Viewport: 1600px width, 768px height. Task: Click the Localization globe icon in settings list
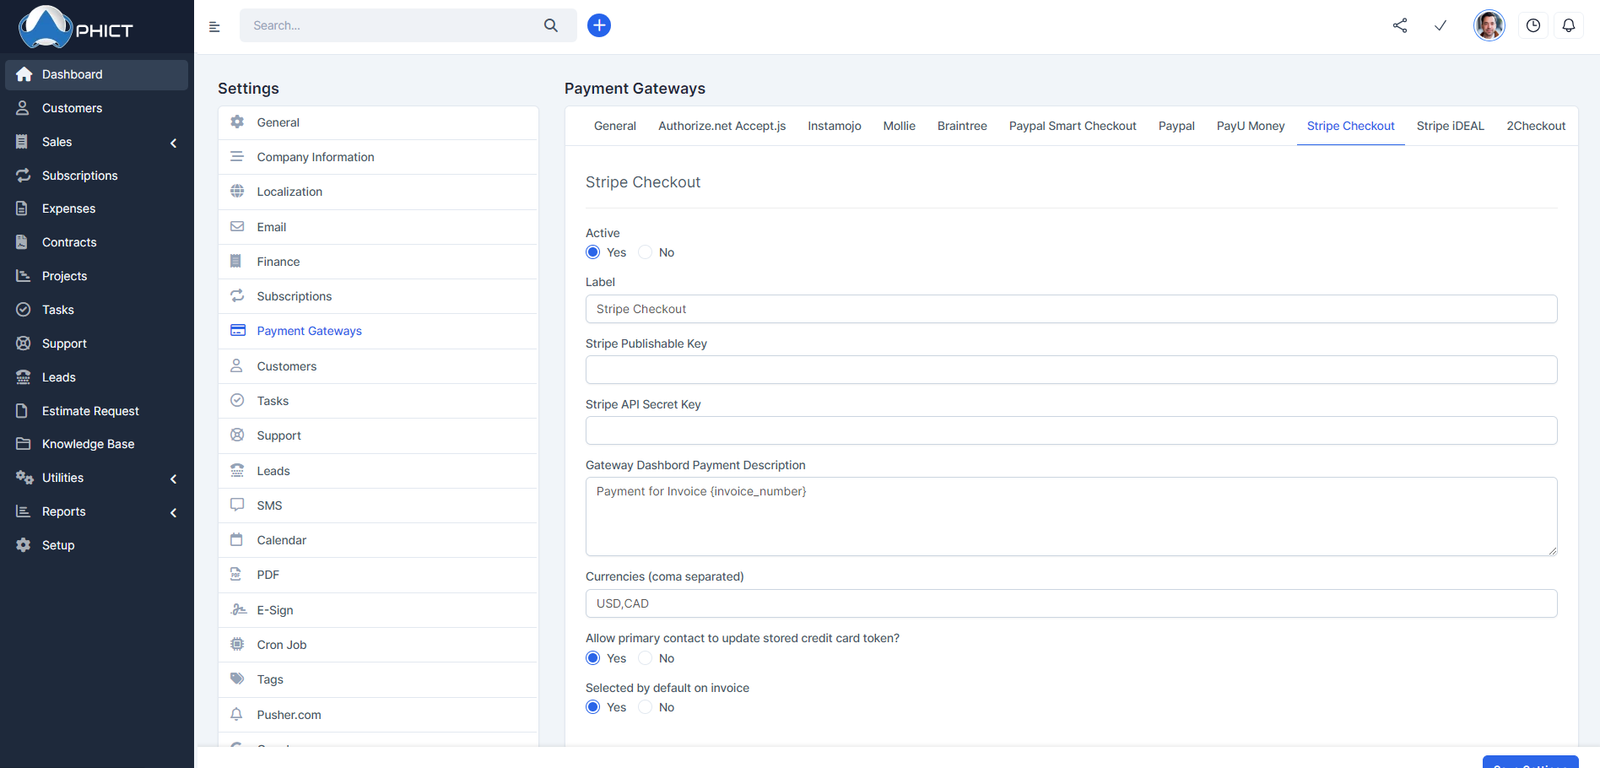[237, 192]
